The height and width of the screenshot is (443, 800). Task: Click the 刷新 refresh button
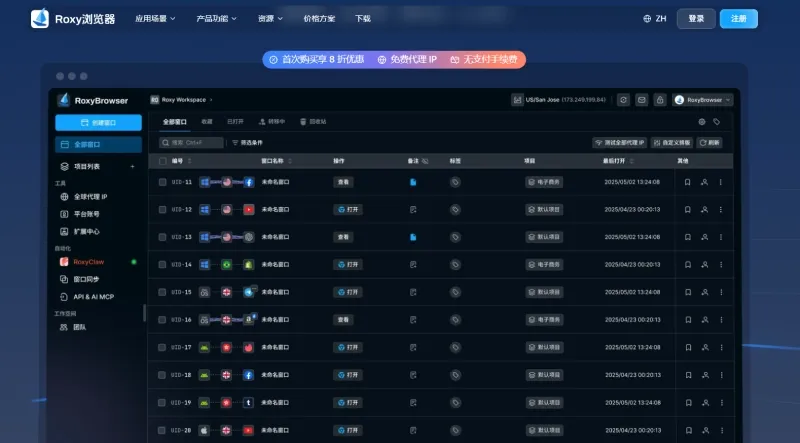tap(710, 143)
